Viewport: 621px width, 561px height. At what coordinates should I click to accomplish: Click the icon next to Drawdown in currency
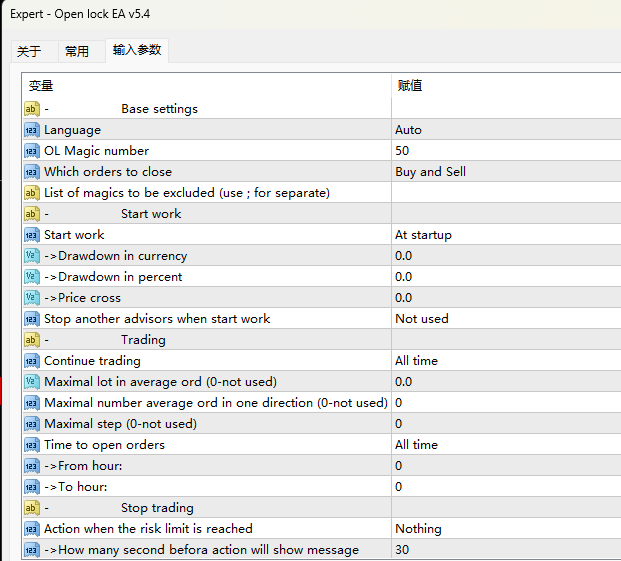pyautogui.click(x=31, y=256)
